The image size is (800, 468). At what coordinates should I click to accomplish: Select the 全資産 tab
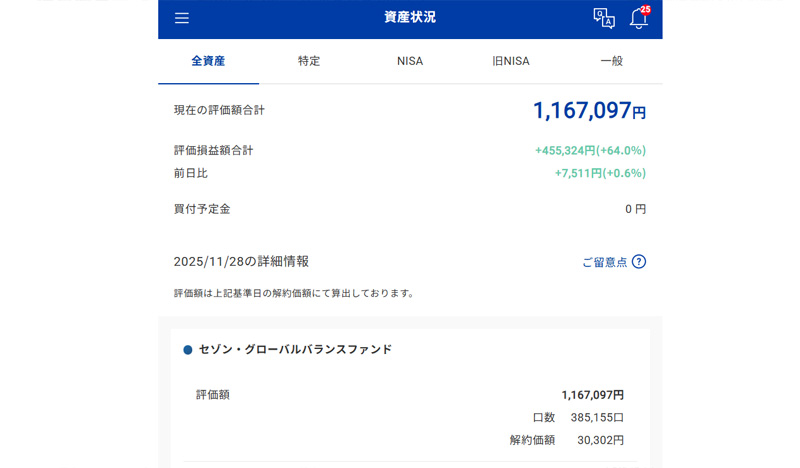208,61
